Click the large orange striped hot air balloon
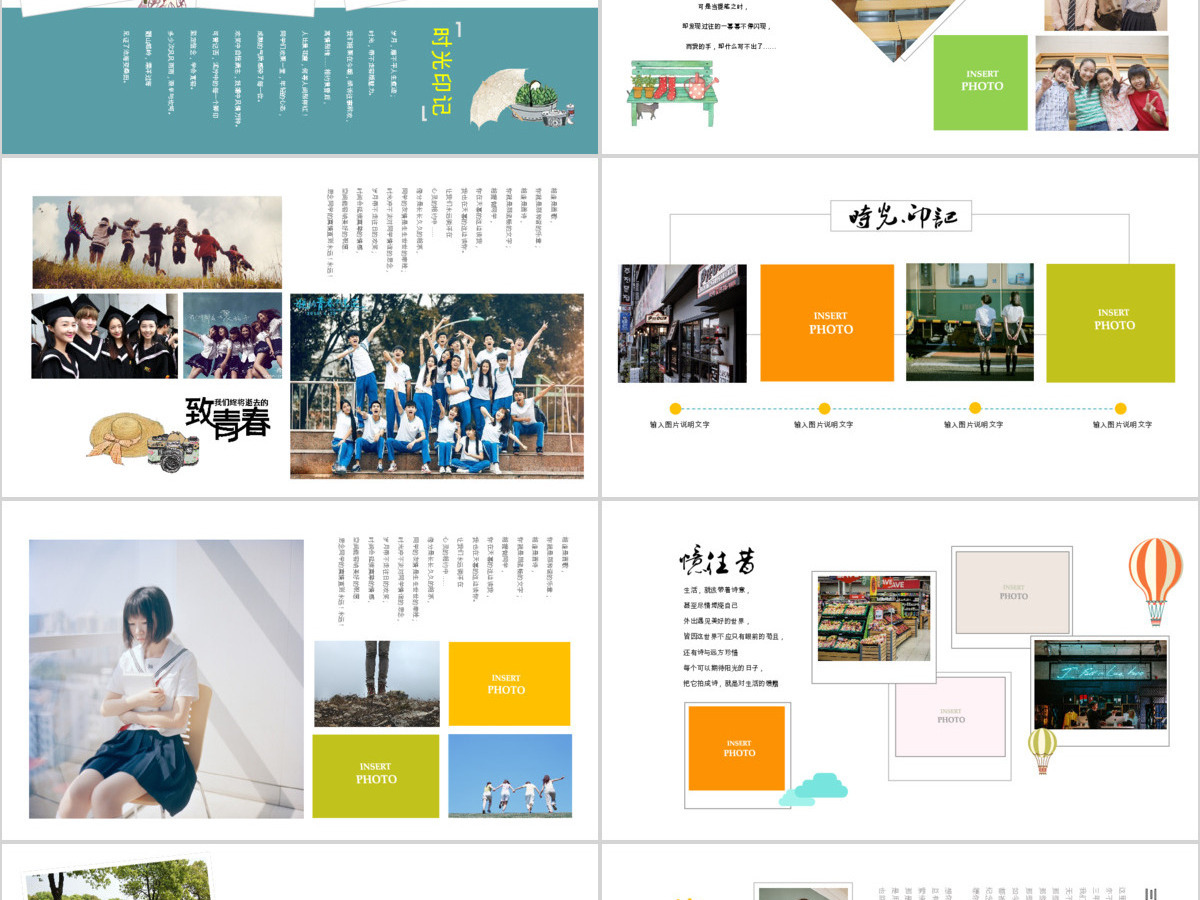Viewport: 1200px width, 900px height. 1155,580
